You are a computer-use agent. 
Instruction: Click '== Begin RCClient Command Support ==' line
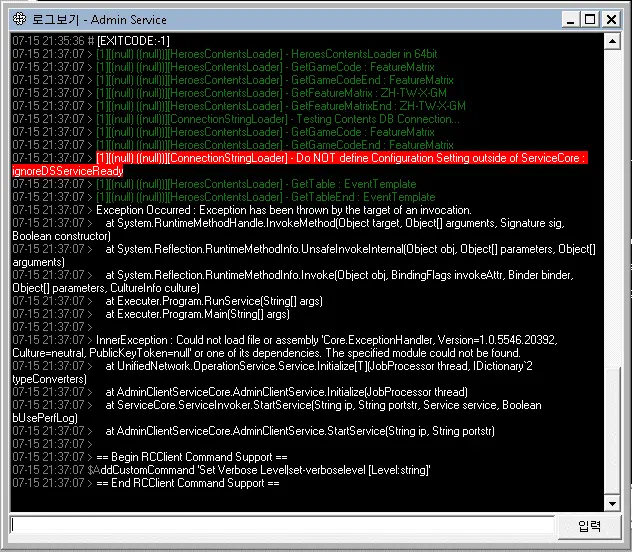tap(150, 457)
